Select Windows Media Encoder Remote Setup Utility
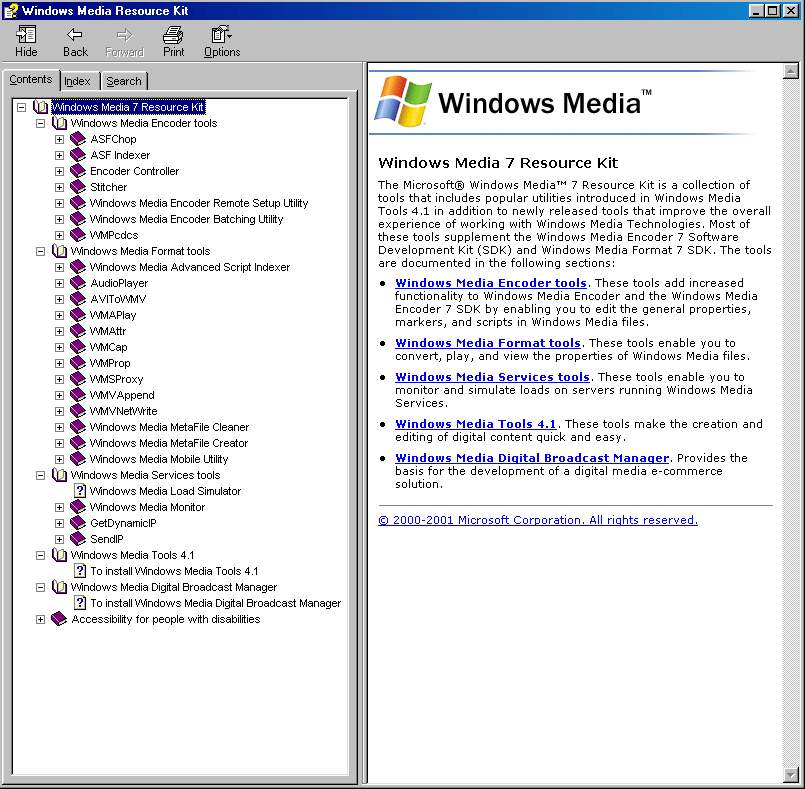This screenshot has width=805, height=789. click(199, 203)
